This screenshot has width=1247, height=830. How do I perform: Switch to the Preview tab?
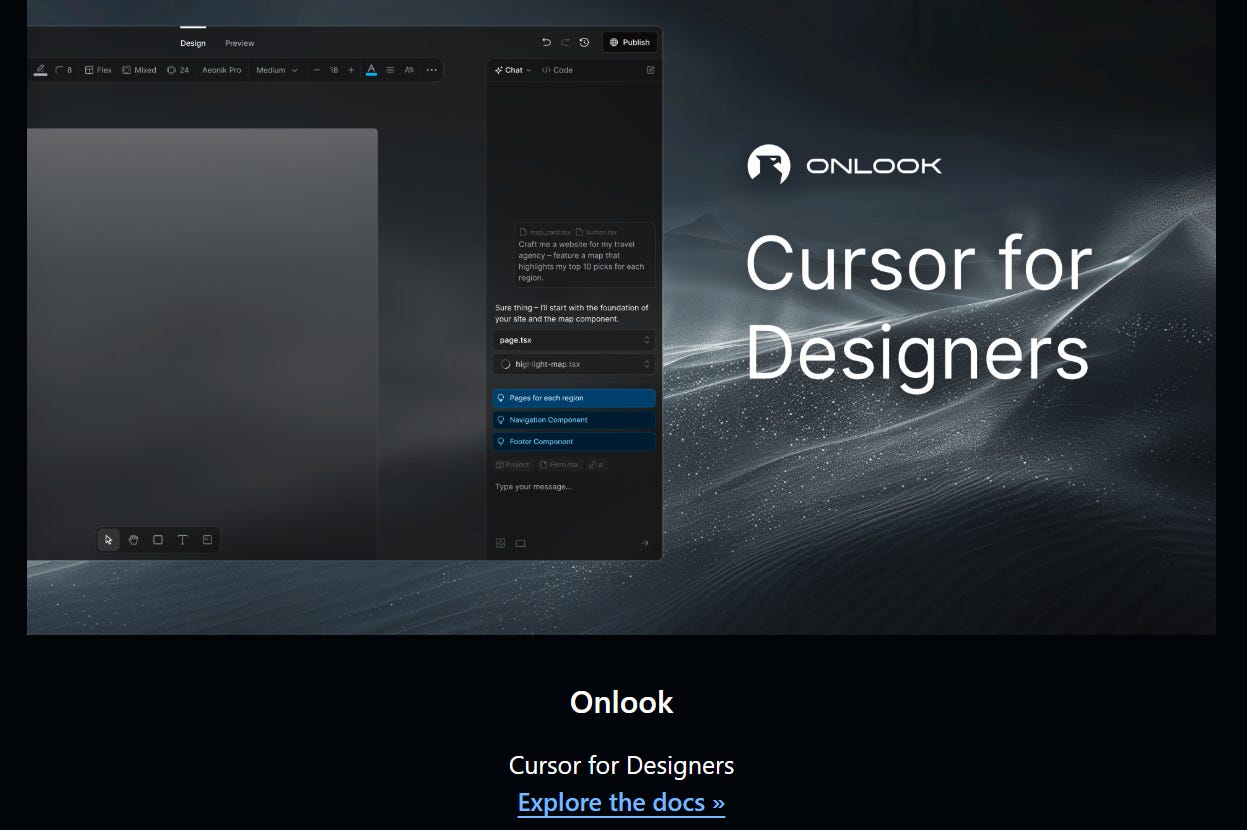[x=240, y=43]
